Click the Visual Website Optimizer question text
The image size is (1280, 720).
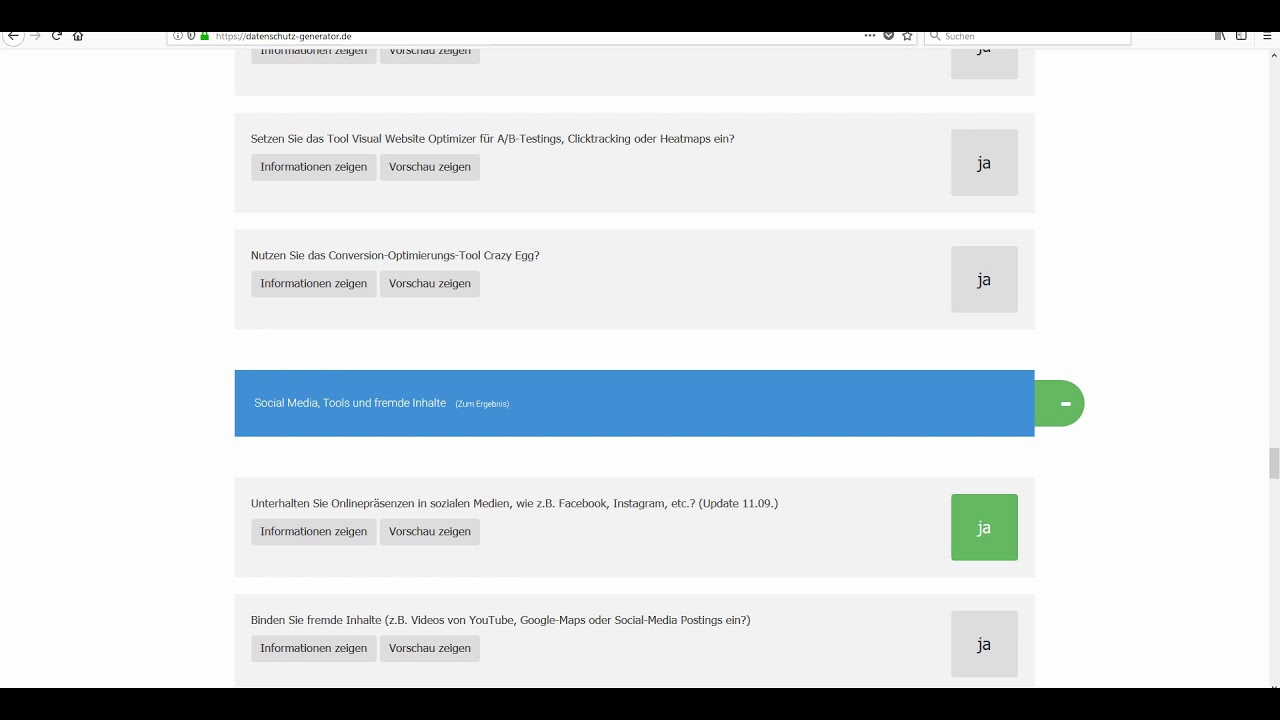pos(492,139)
